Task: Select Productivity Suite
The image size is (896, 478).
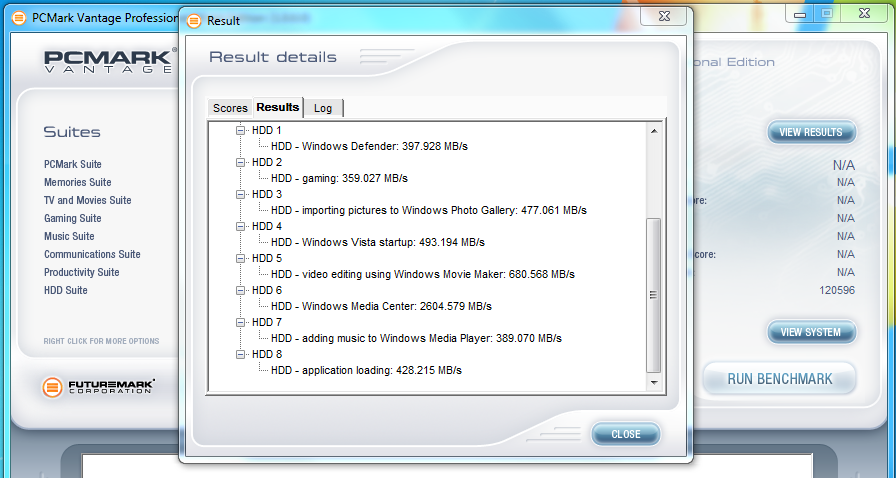Action: pos(82,272)
